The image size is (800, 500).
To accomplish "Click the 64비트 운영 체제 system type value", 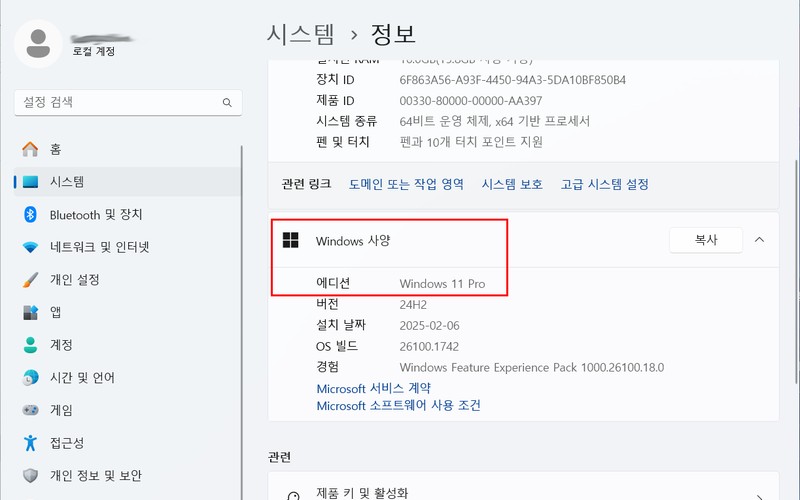I will 494,121.
